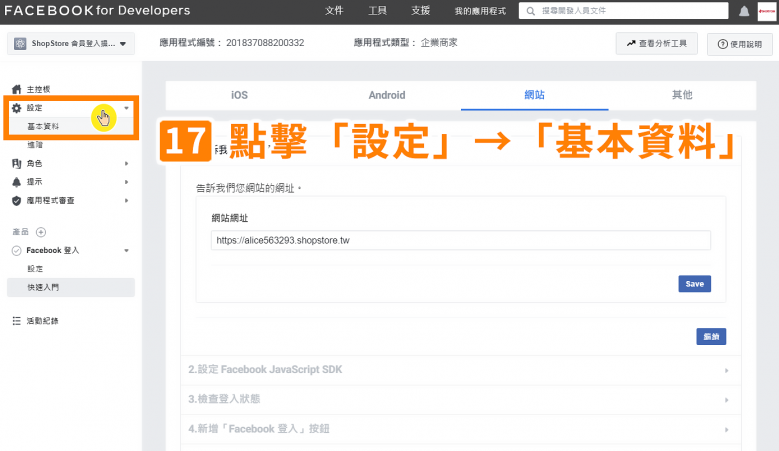779x451 pixels.
Task: Click inside the 網站網址 URL field
Action: (461, 240)
